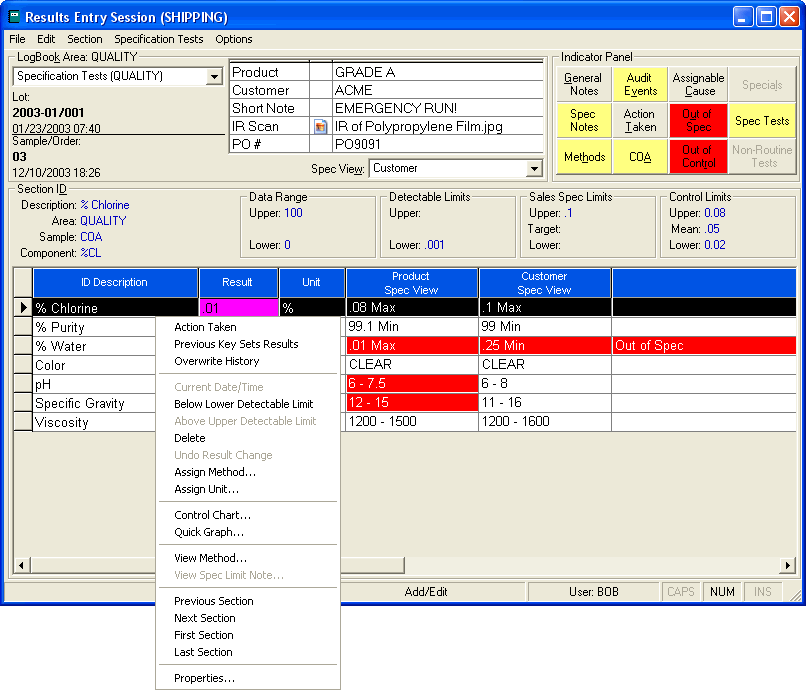Click the EMERGENCY RUN! short note field
Image resolution: width=806 pixels, height=690 pixels.
438,108
